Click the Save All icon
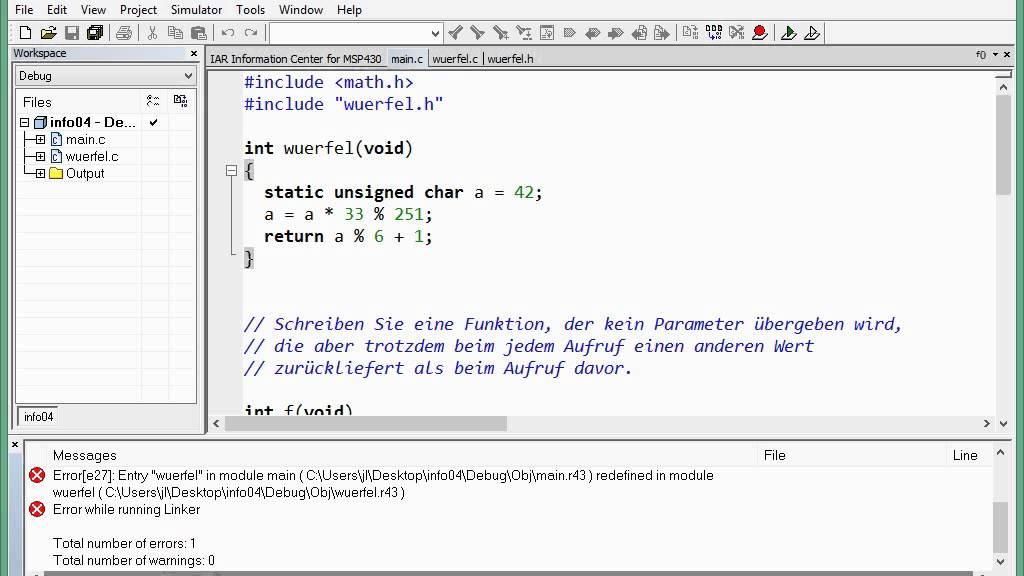The width and height of the screenshot is (1024, 576). click(x=95, y=33)
